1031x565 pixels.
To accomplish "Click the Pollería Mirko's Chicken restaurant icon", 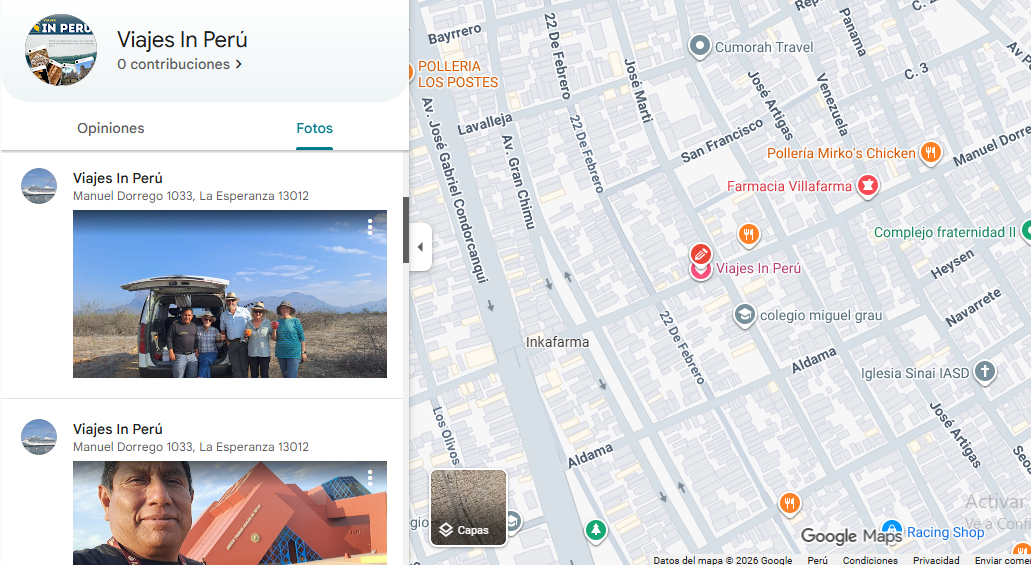I will tap(930, 153).
